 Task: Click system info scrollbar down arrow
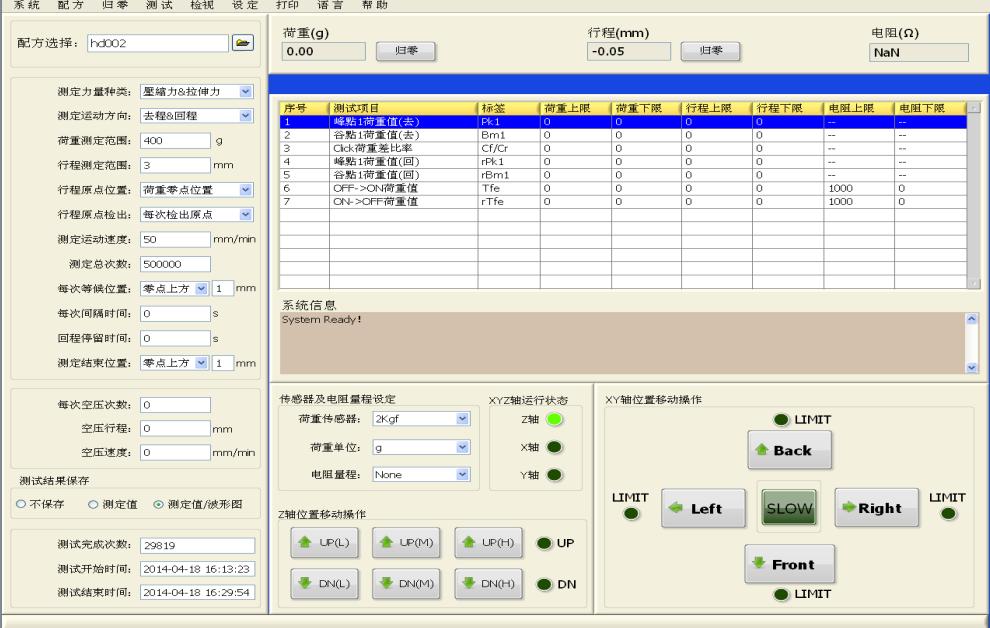pyautogui.click(x=972, y=367)
